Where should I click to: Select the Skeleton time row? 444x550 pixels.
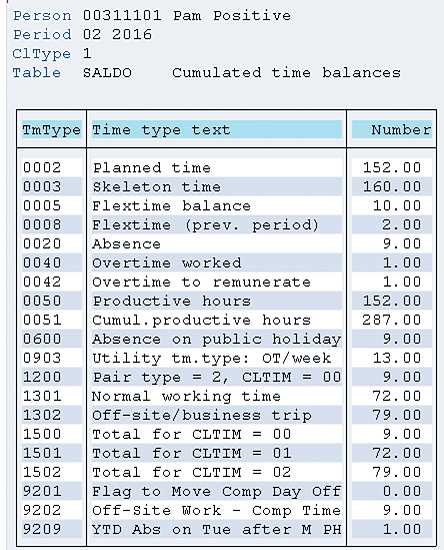click(227, 187)
